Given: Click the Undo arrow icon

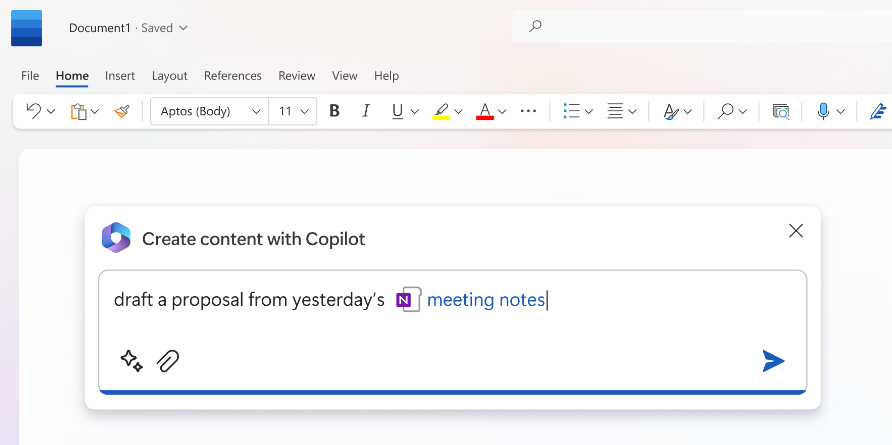Looking at the screenshot, I should [x=34, y=111].
